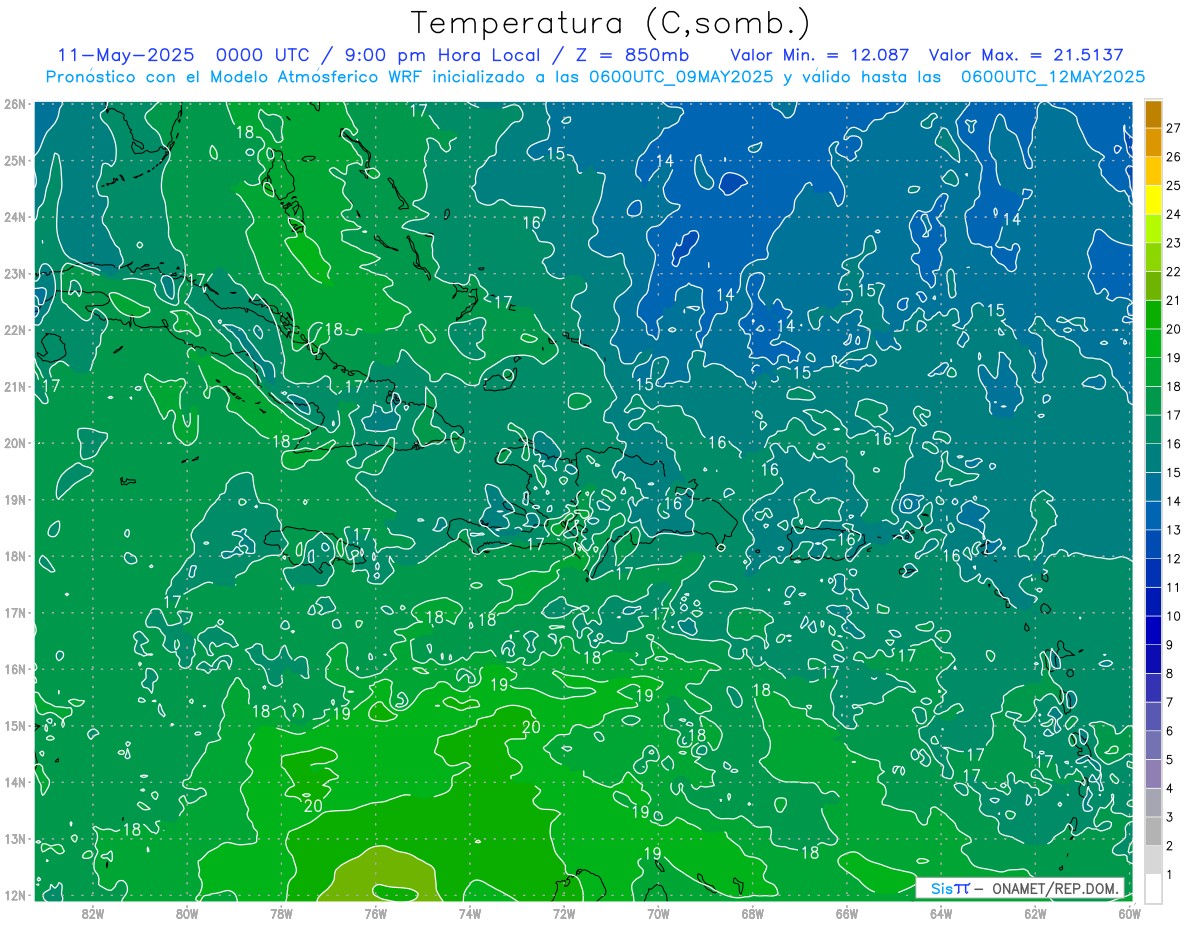Click the color bar tick label "6"
This screenshot has height=927, width=1200.
1171,731
